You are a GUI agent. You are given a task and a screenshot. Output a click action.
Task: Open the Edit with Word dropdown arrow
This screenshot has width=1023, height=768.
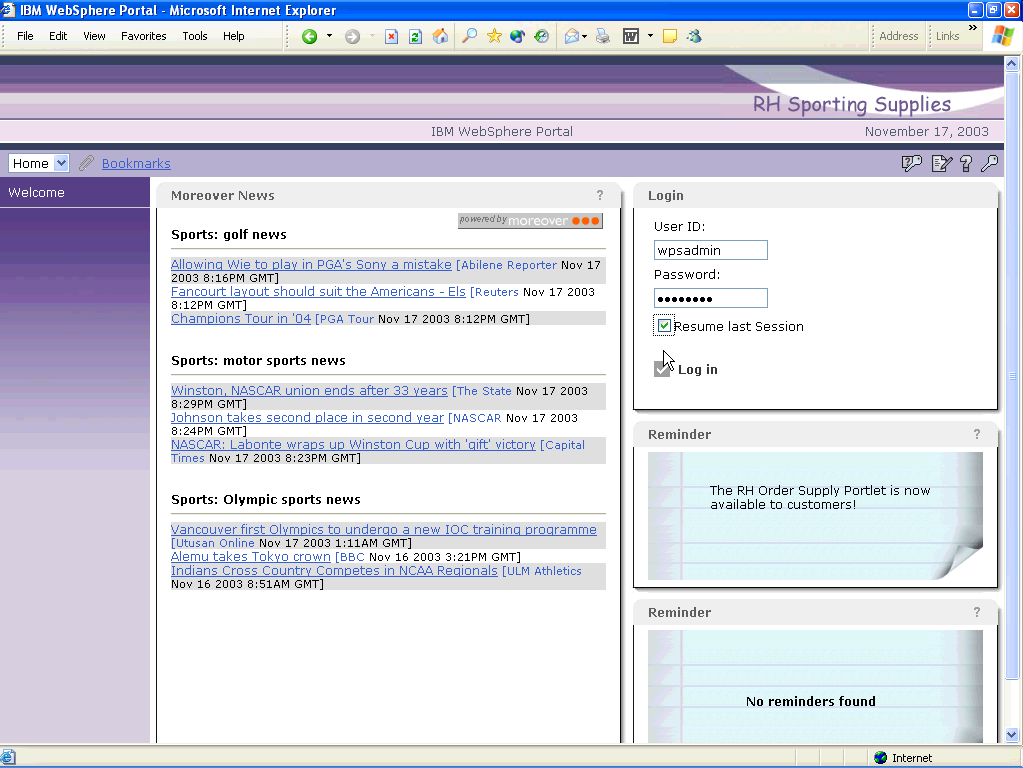tap(650, 36)
